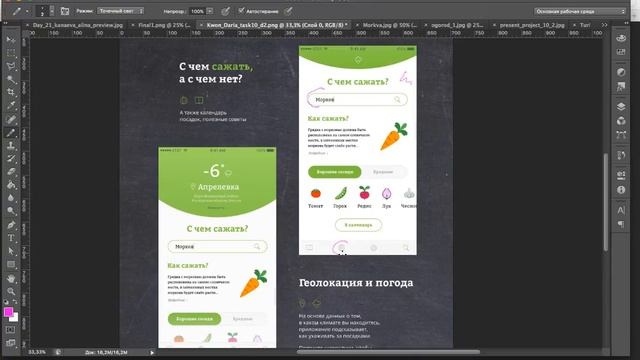Close the Morkva.jpg tab
Screen dimensions: 640x360
tap(357, 25)
